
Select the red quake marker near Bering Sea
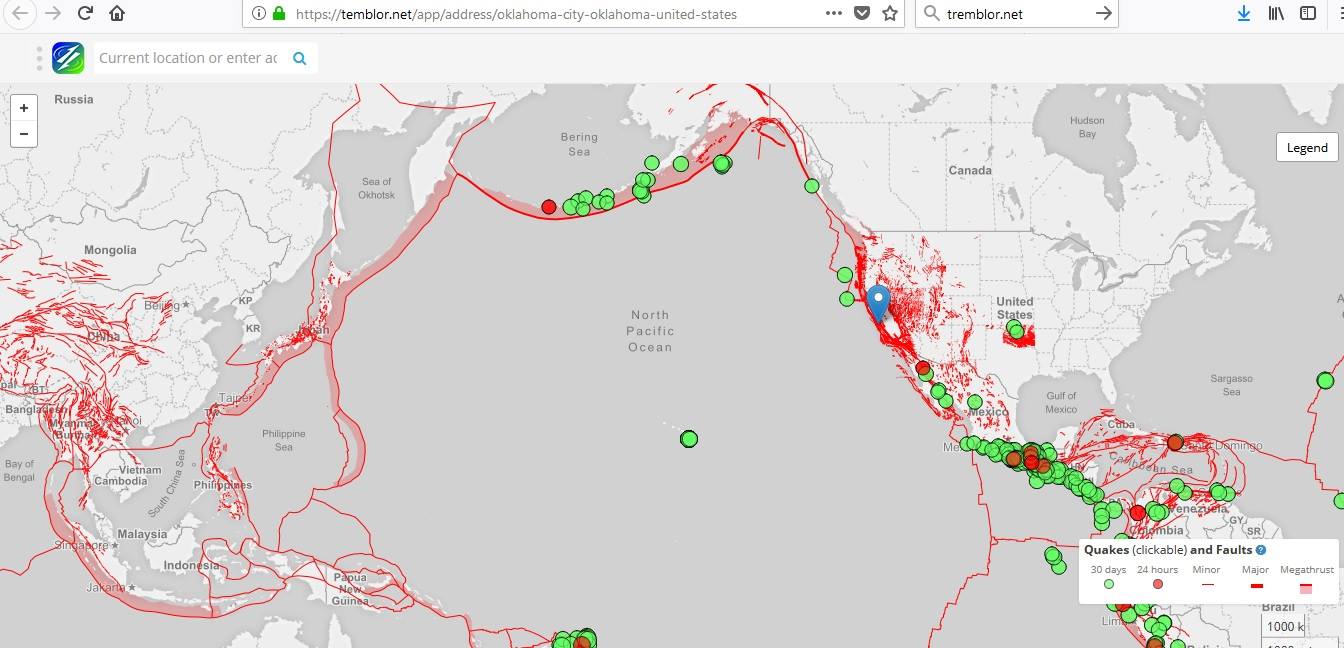(548, 207)
